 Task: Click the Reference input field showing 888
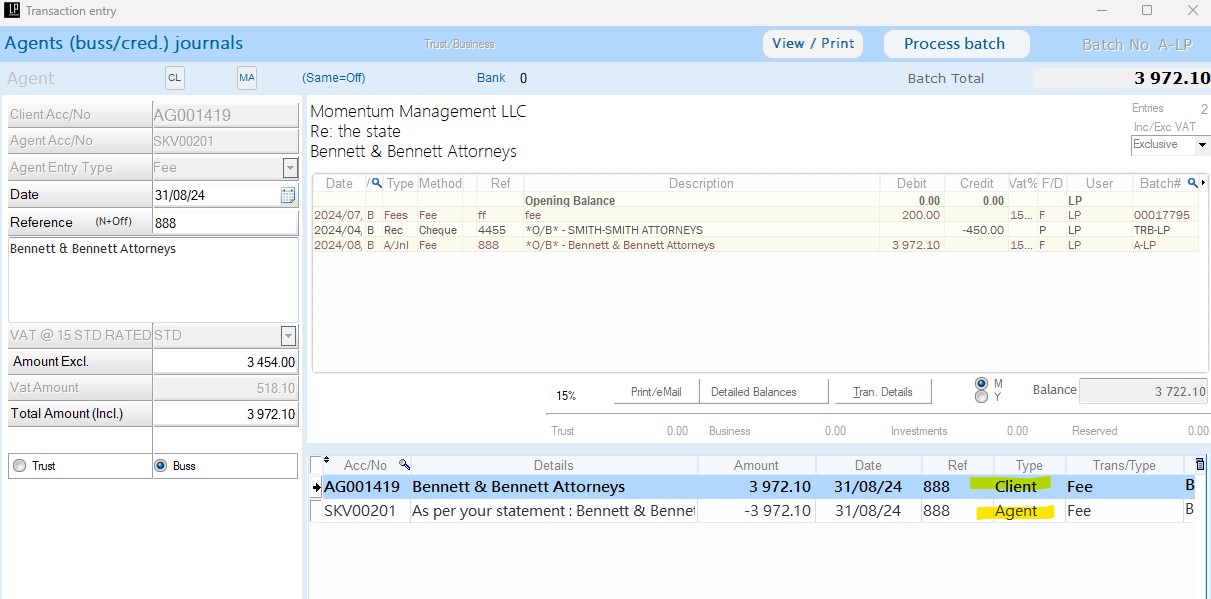pos(224,223)
